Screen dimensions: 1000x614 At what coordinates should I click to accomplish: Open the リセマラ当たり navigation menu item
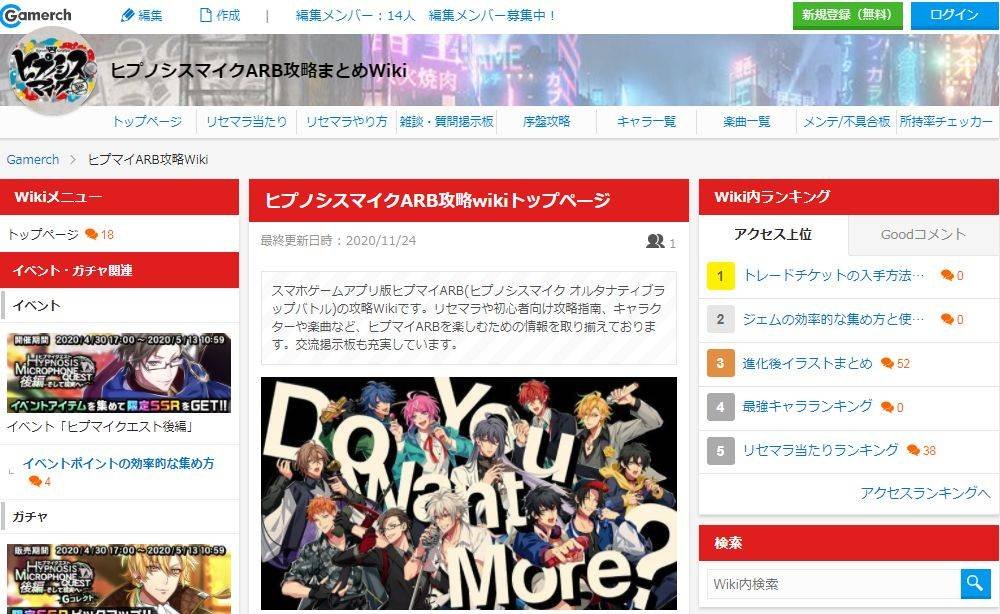[x=246, y=121]
